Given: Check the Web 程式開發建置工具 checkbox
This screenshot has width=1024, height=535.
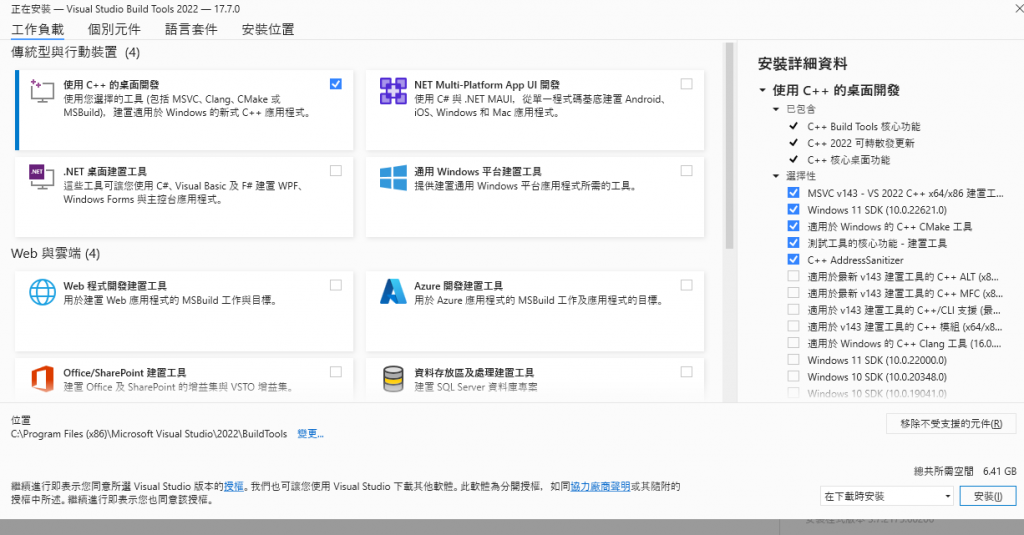Looking at the screenshot, I should click(336, 285).
